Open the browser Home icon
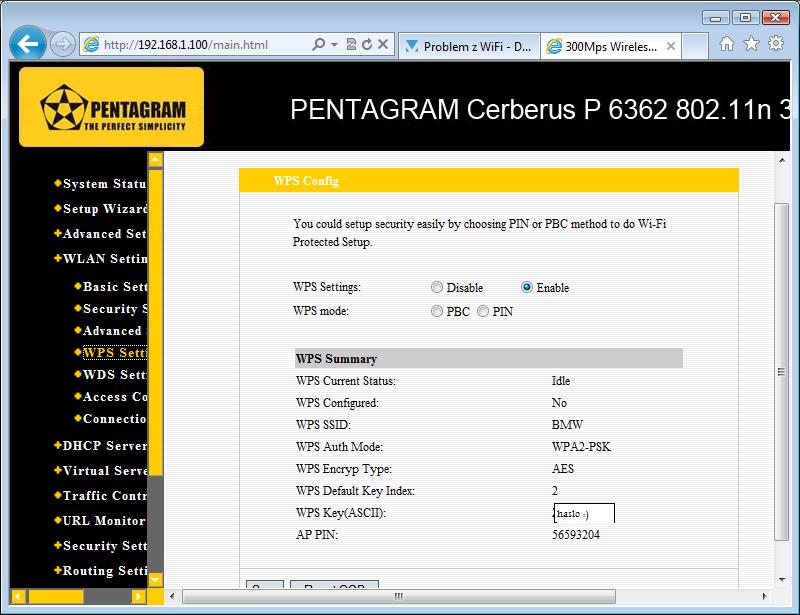 [x=727, y=44]
